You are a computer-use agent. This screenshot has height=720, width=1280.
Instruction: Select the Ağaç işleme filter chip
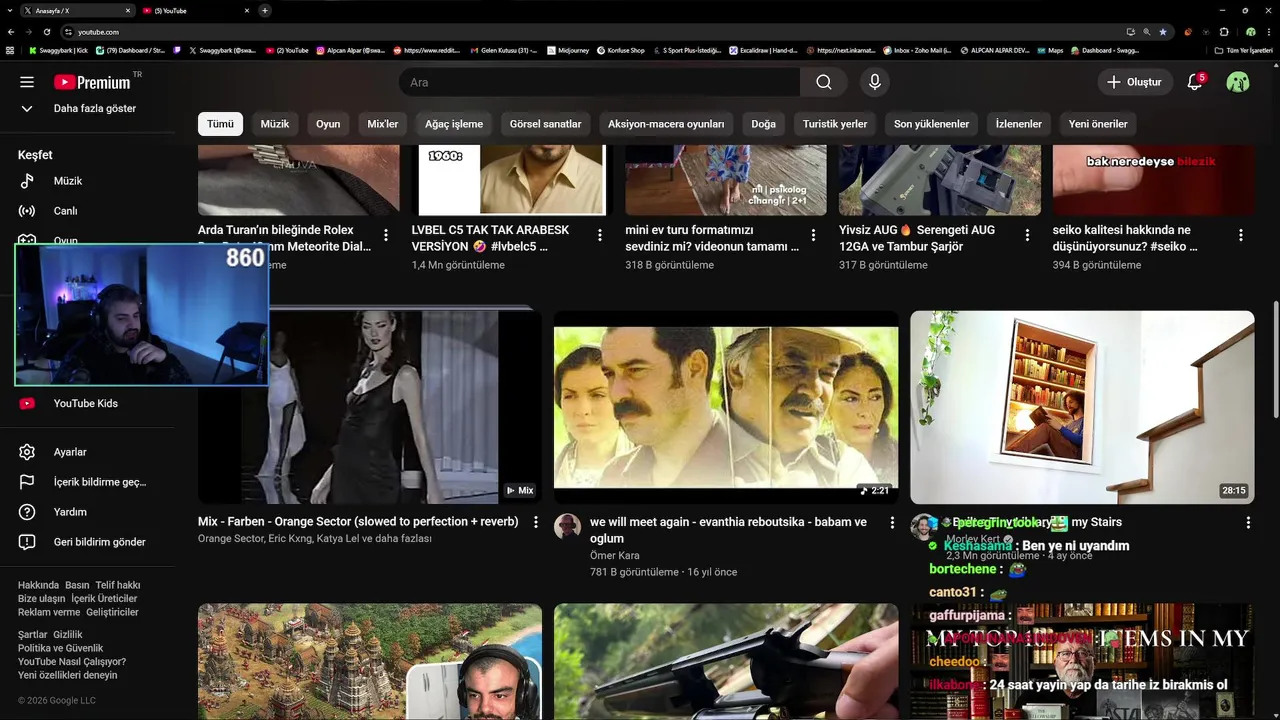tap(454, 124)
